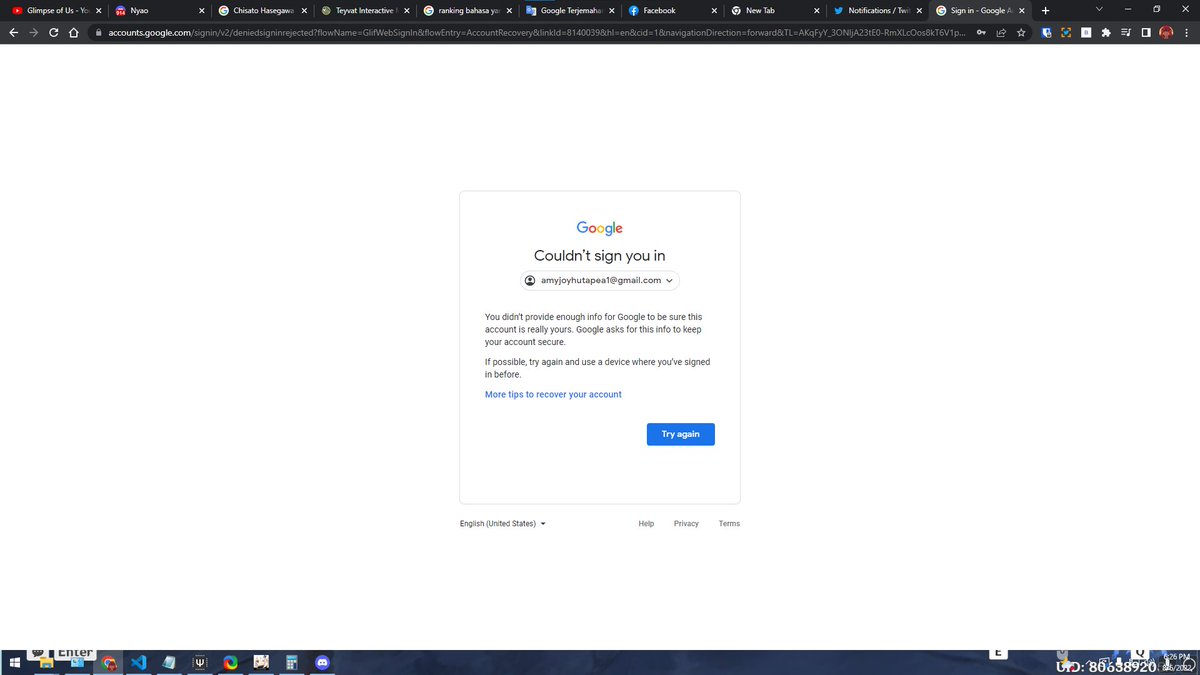View site info via padlock icon
Viewport: 1200px width, 675px height.
(99, 32)
